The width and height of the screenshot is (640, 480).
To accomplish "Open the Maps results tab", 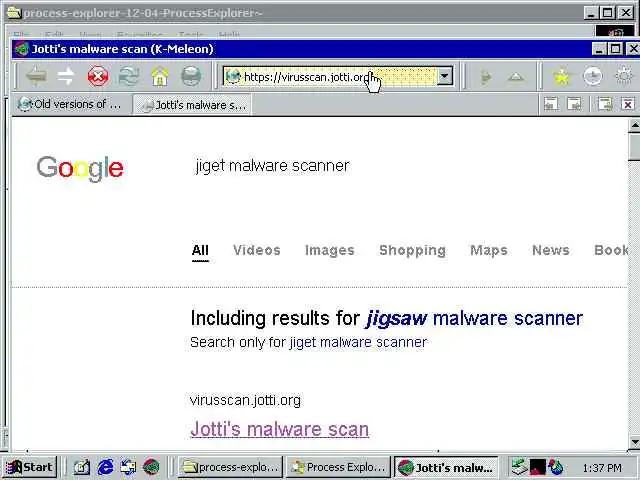I will (489, 250).
